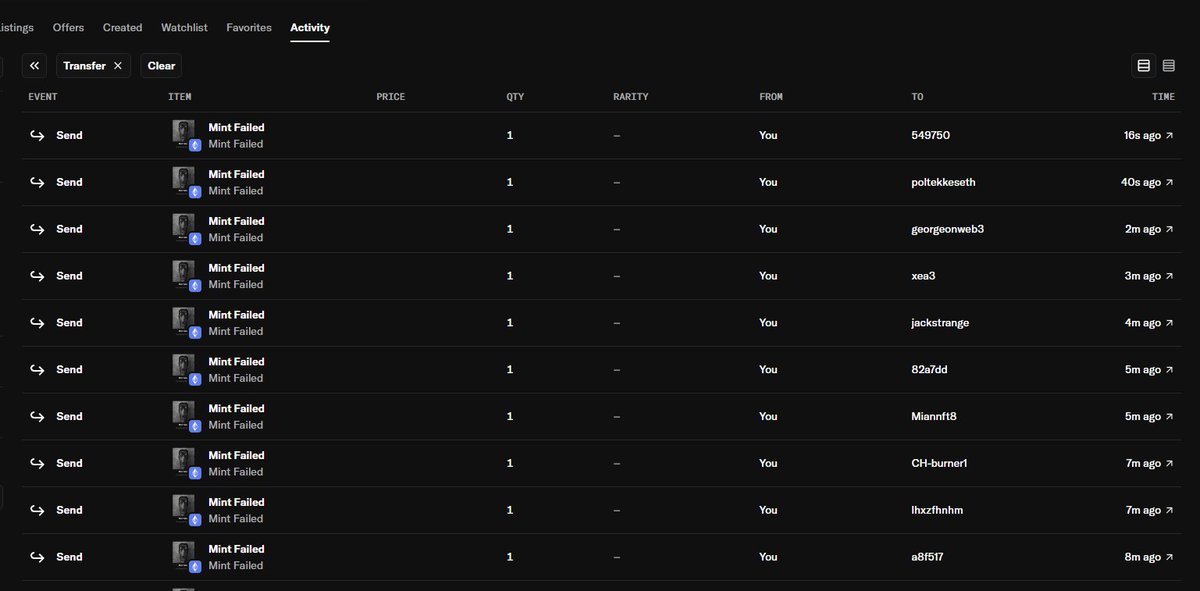The width and height of the screenshot is (1200, 591).
Task: Switch to compact table view icon
Action: [x=1168, y=66]
